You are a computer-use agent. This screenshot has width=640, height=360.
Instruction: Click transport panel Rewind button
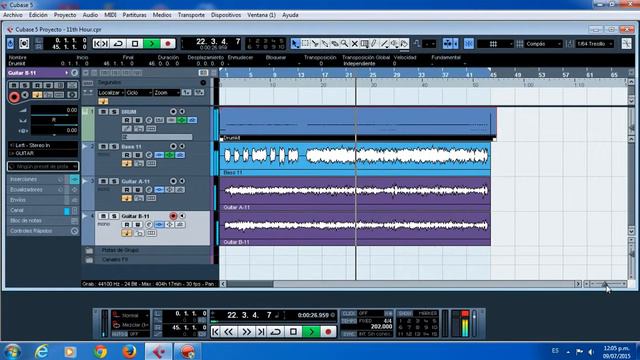(229, 332)
